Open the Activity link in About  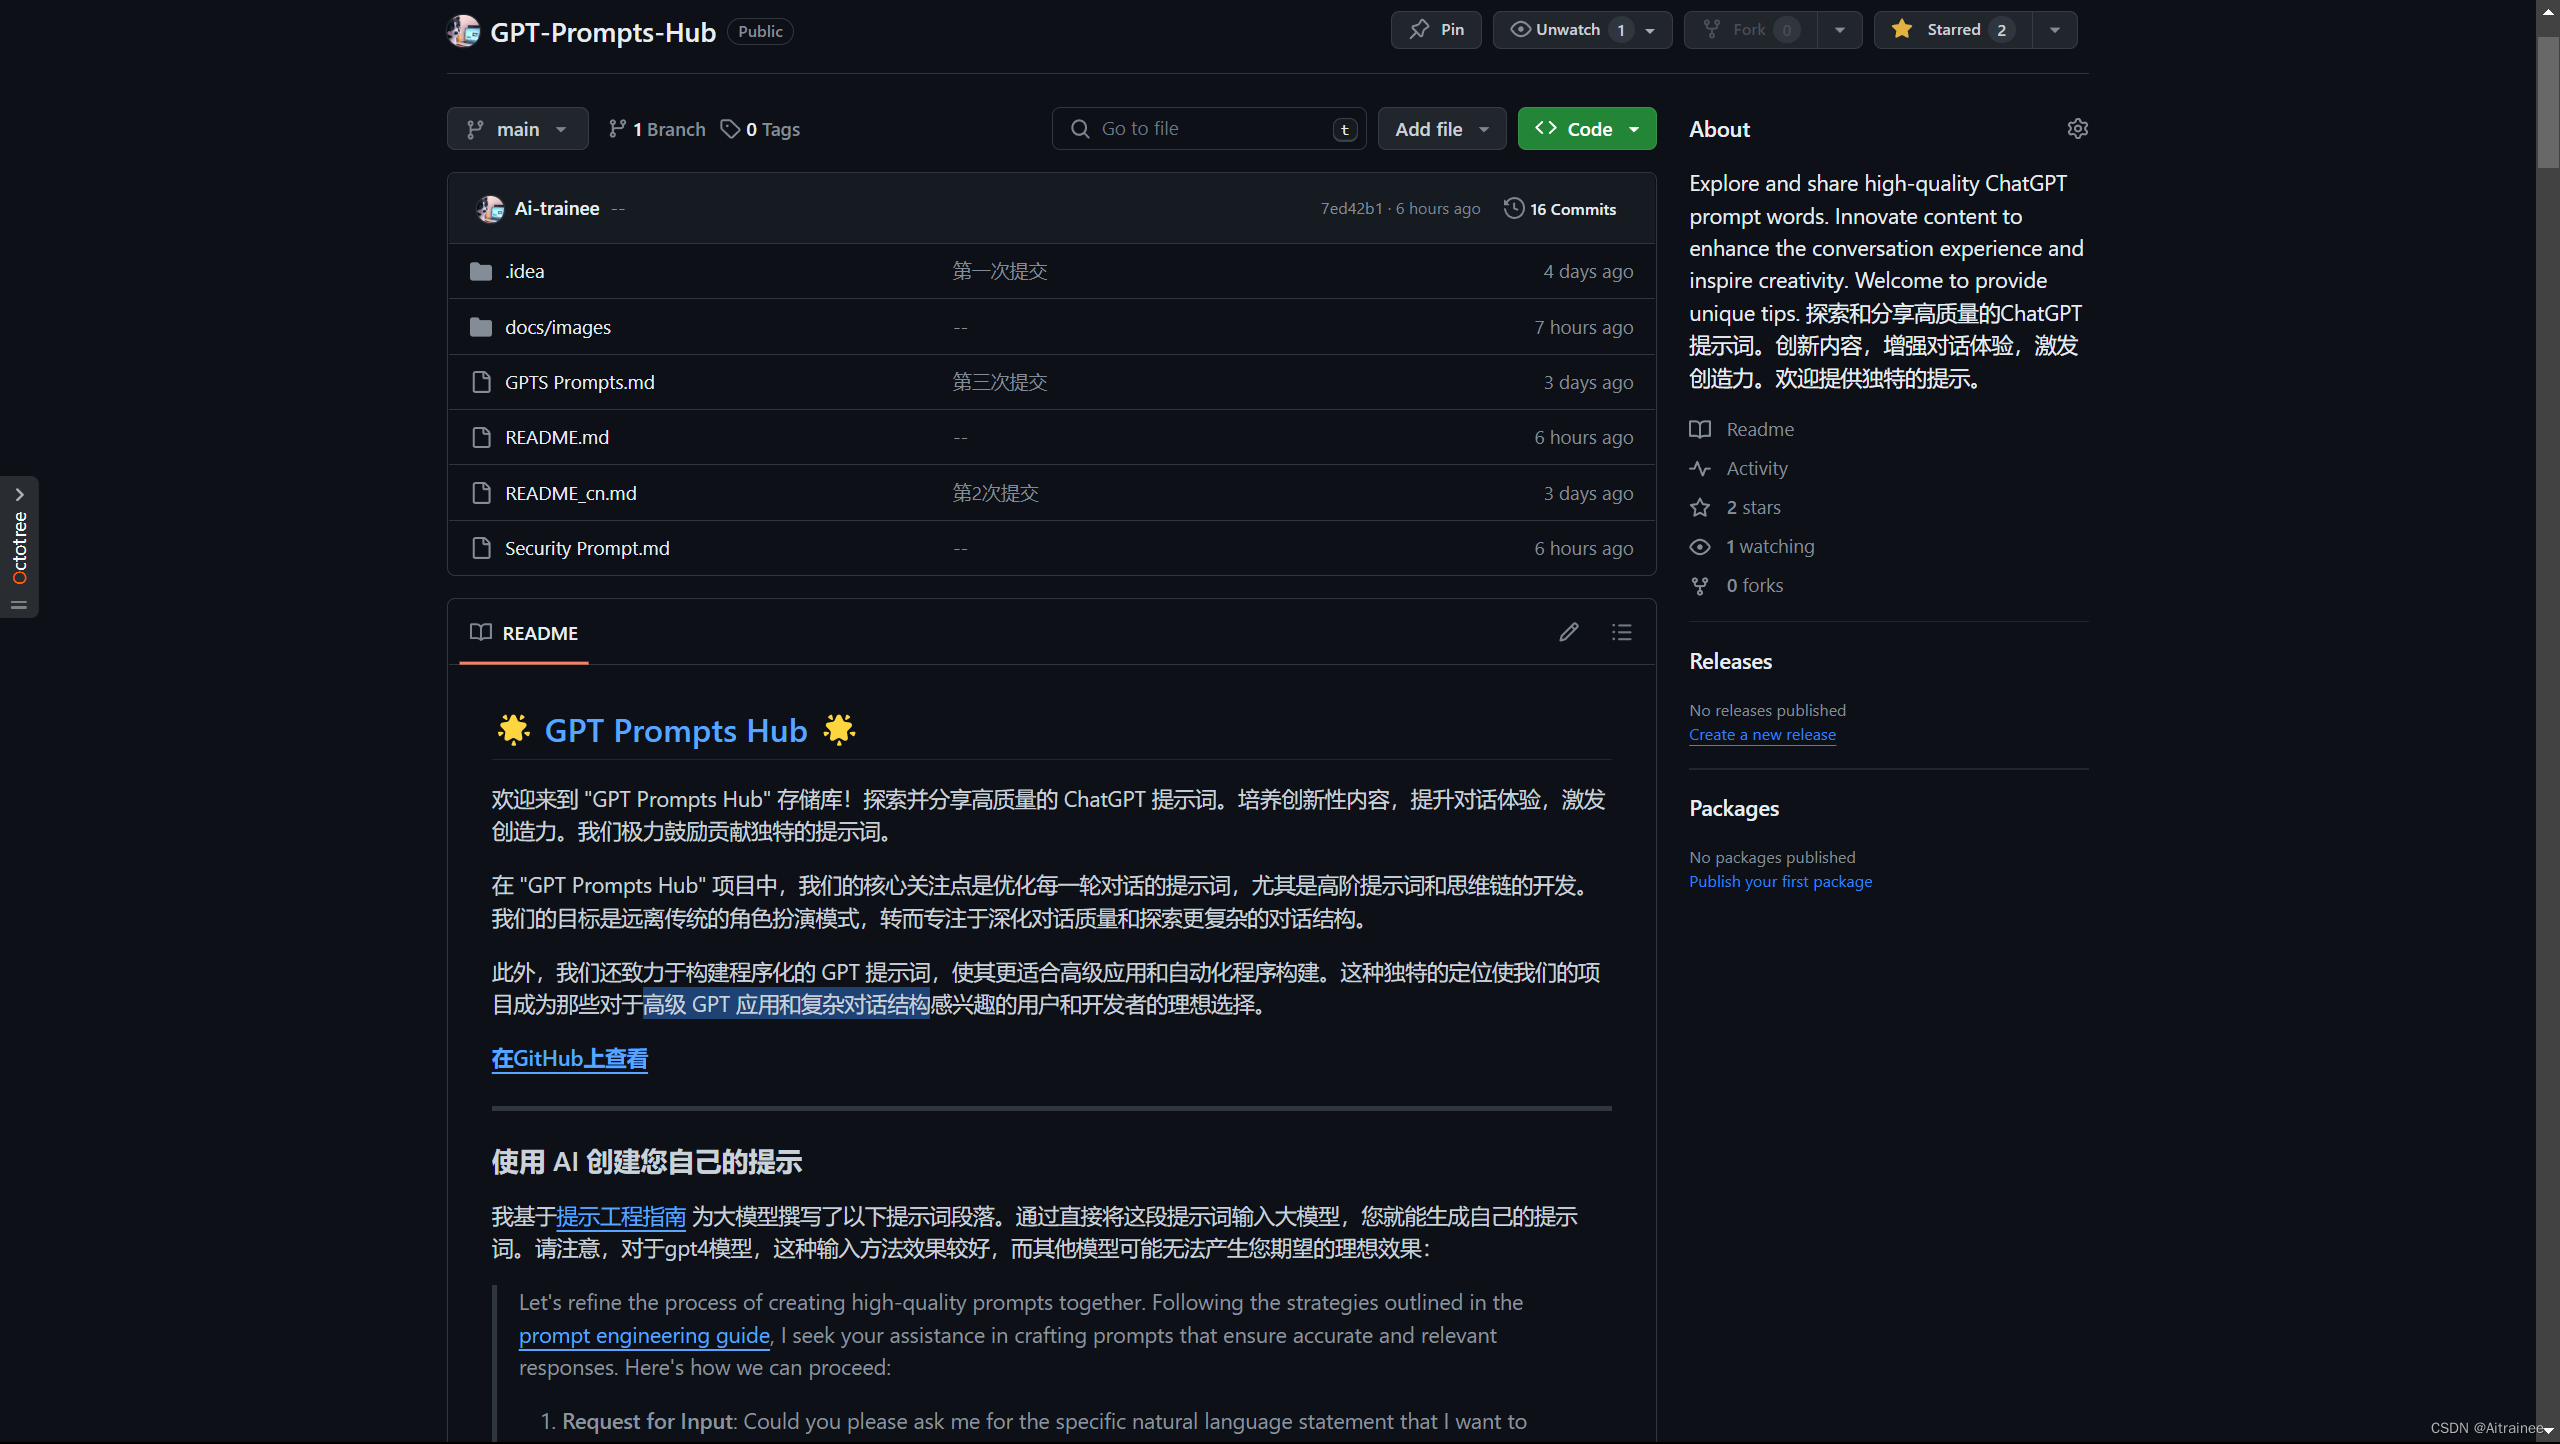click(x=1757, y=468)
